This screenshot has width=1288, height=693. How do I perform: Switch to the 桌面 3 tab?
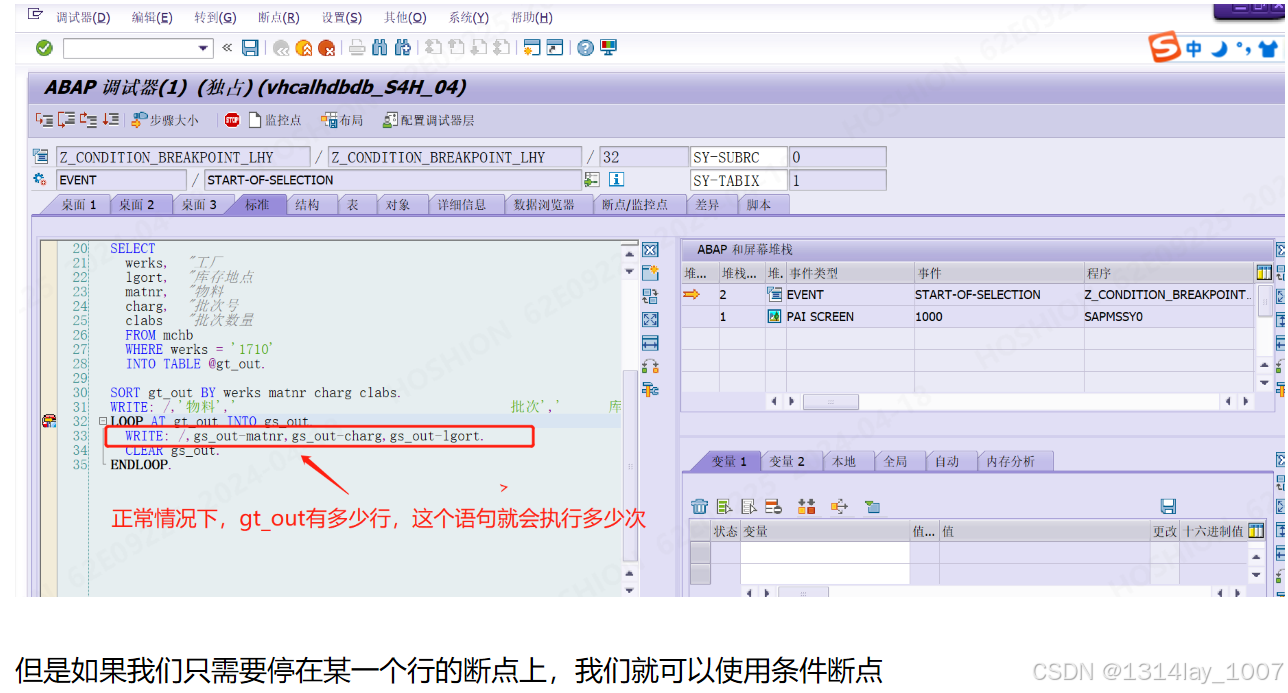pyautogui.click(x=199, y=205)
